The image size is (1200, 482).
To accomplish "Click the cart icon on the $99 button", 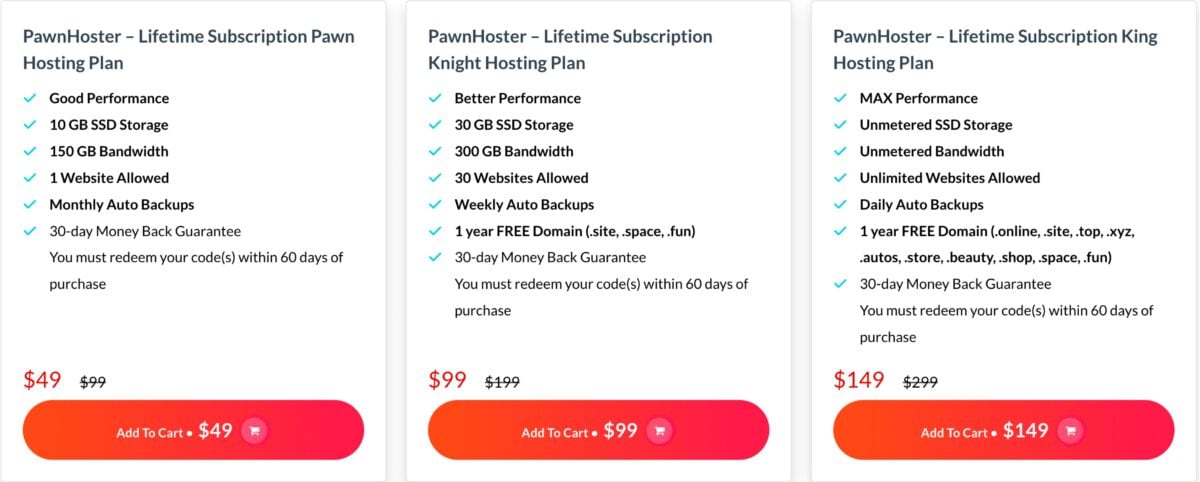I will (x=659, y=431).
